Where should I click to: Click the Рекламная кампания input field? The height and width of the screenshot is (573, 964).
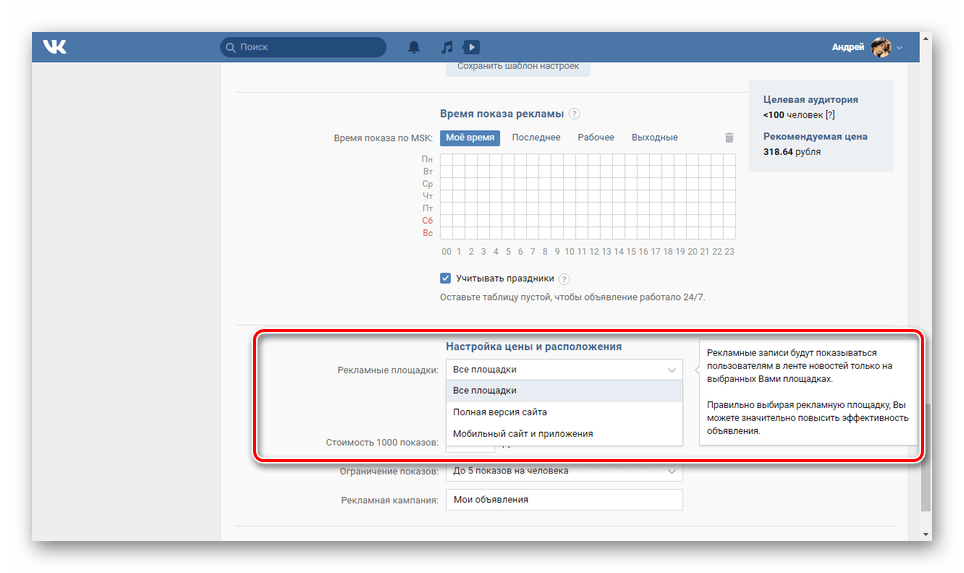click(564, 500)
